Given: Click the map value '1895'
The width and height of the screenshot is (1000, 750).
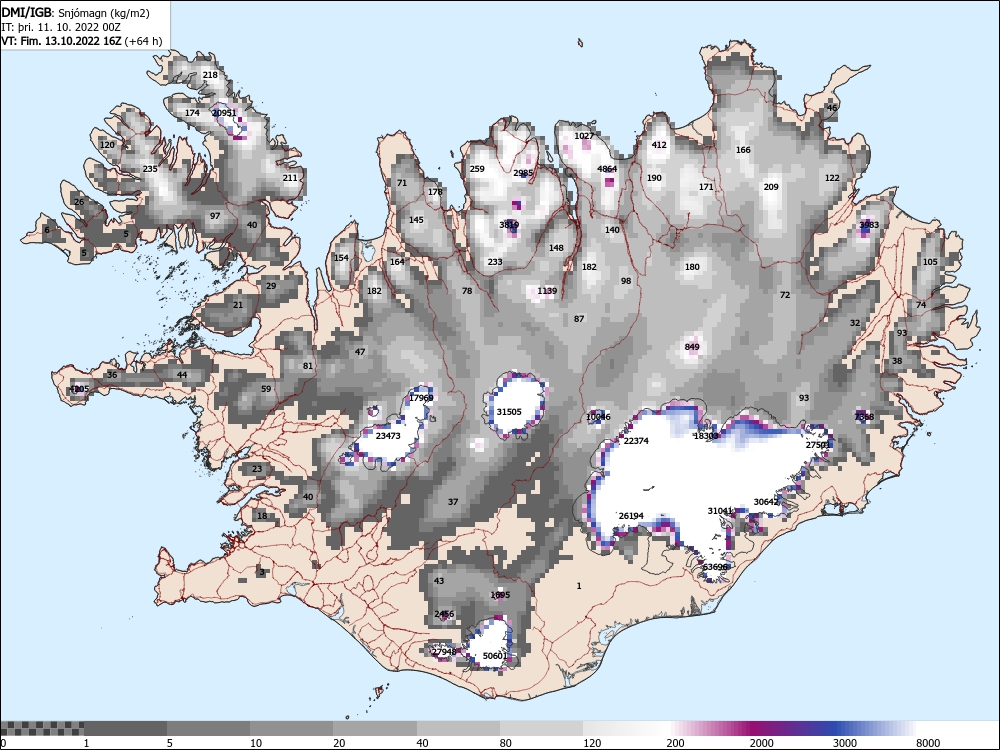Looking at the screenshot, I should point(500,595).
